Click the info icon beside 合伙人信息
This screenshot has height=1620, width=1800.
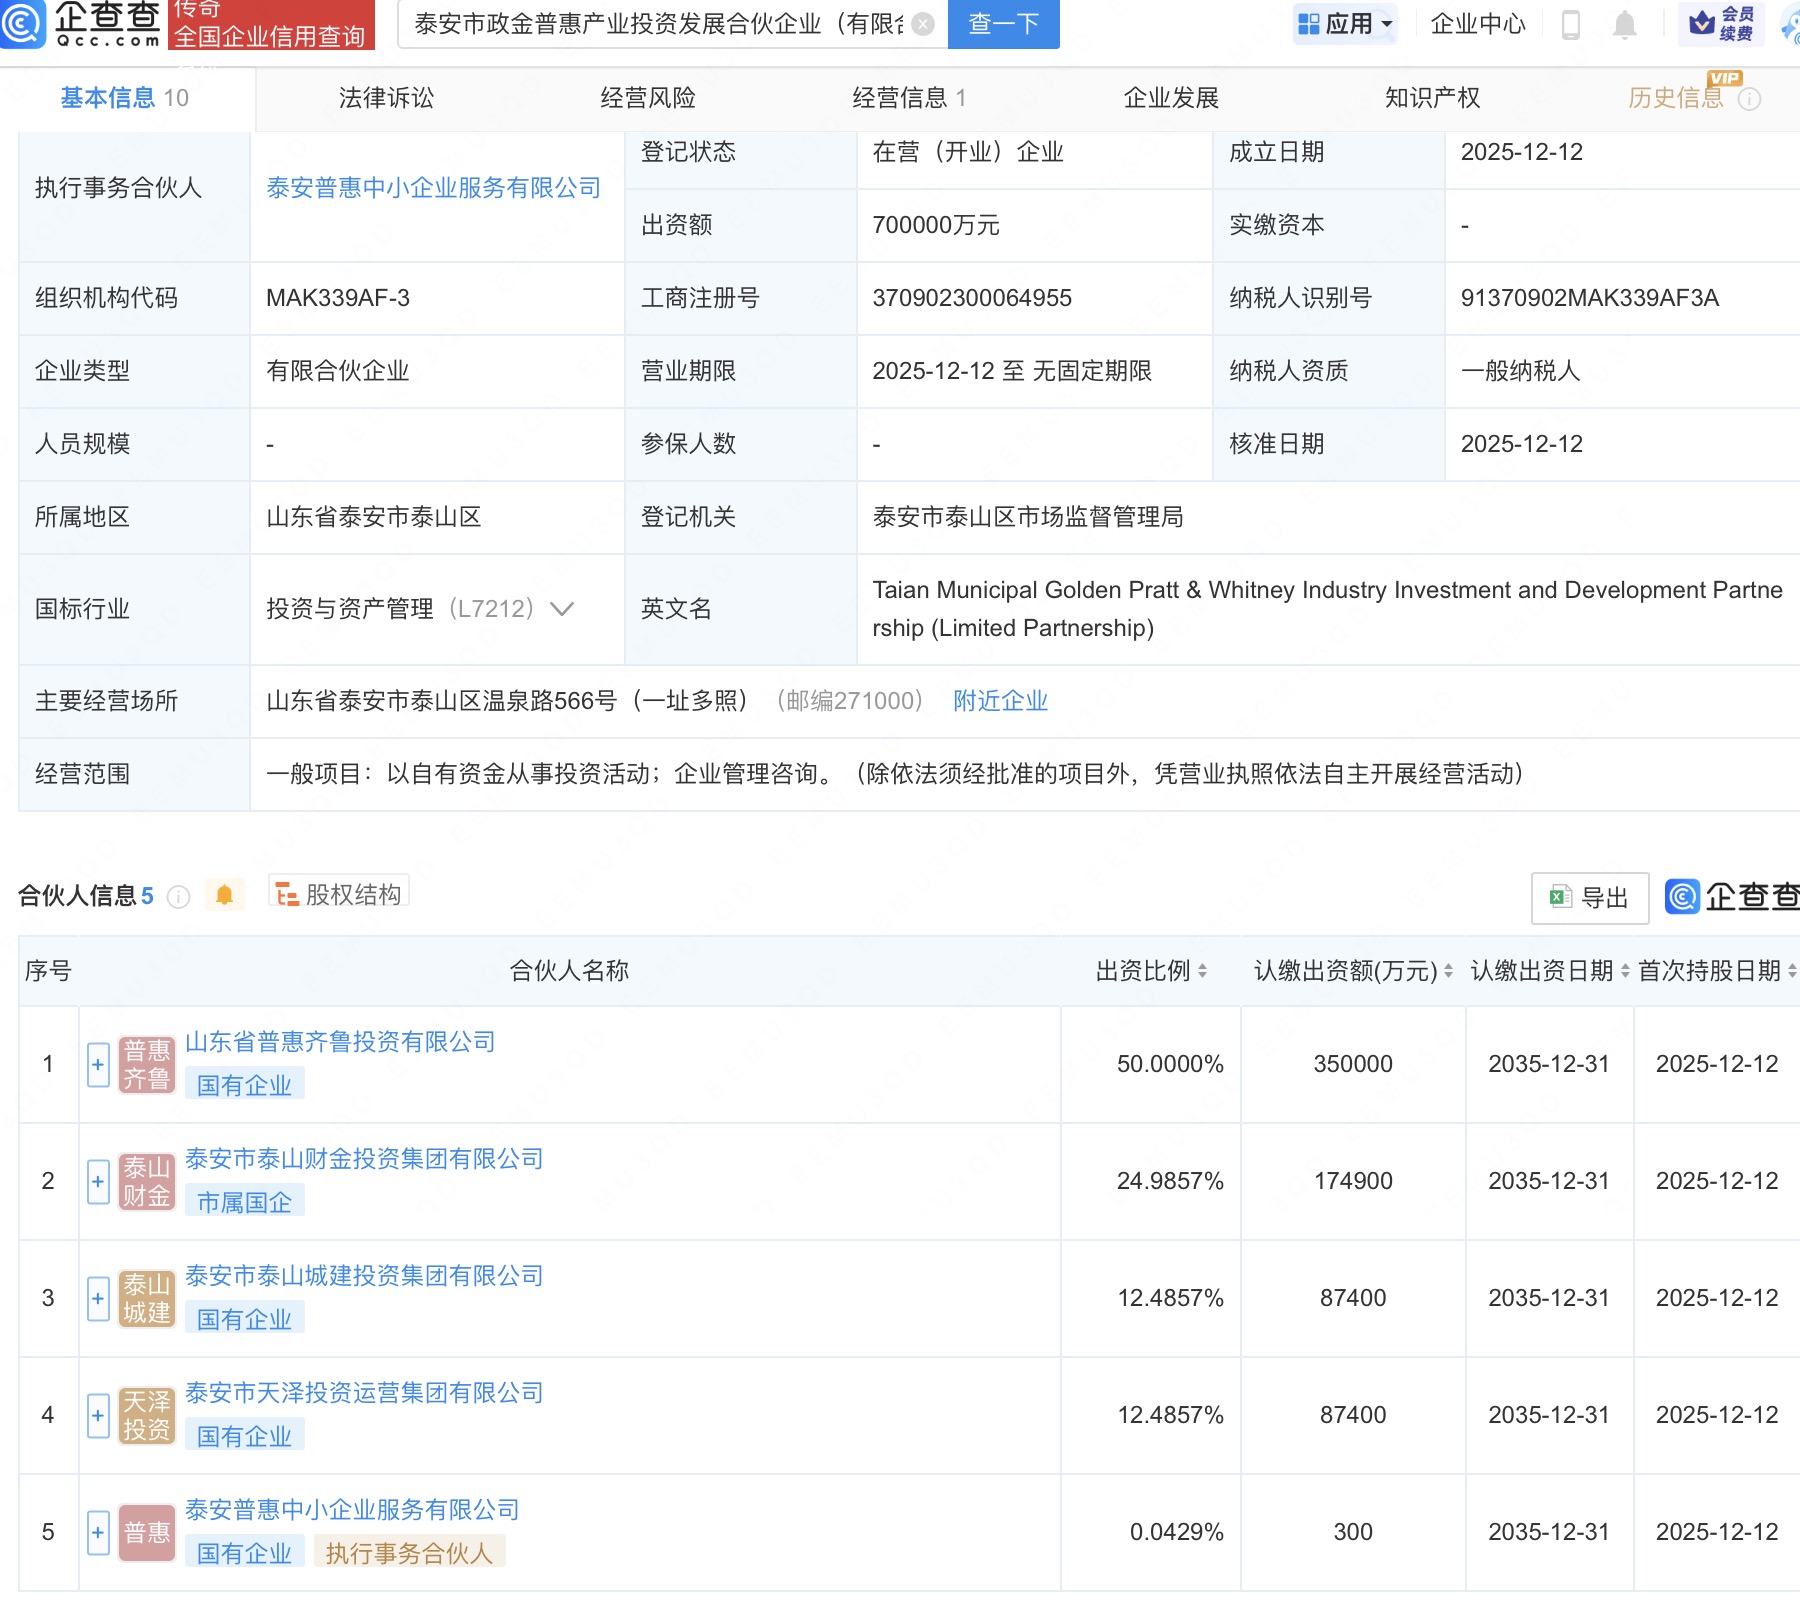click(178, 897)
